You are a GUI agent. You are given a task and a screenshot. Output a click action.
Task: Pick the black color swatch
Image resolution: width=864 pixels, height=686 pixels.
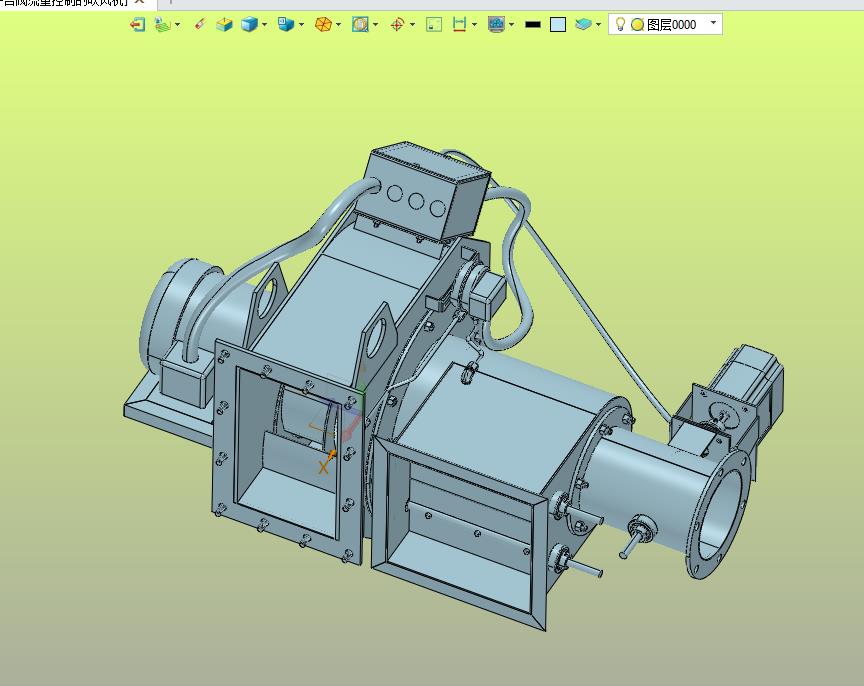point(533,24)
